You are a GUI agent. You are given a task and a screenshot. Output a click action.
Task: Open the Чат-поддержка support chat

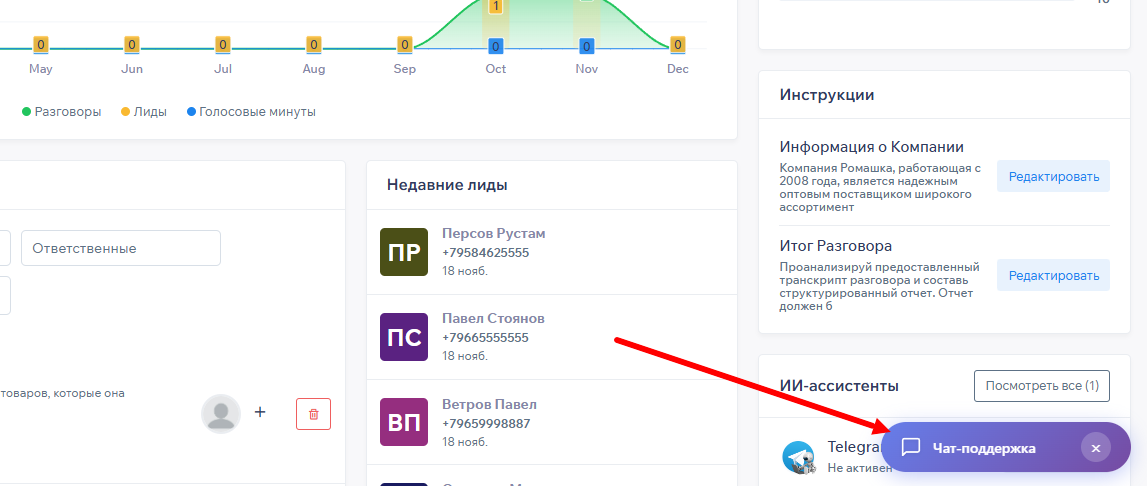coord(983,448)
